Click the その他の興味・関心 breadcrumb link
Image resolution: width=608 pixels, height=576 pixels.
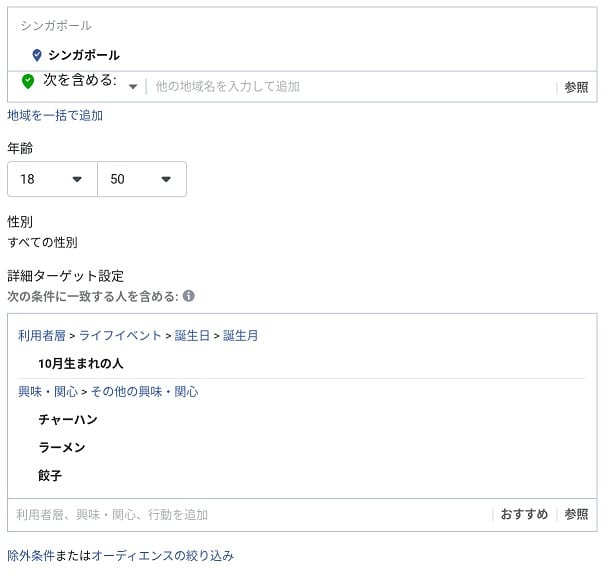pyautogui.click(x=145, y=392)
